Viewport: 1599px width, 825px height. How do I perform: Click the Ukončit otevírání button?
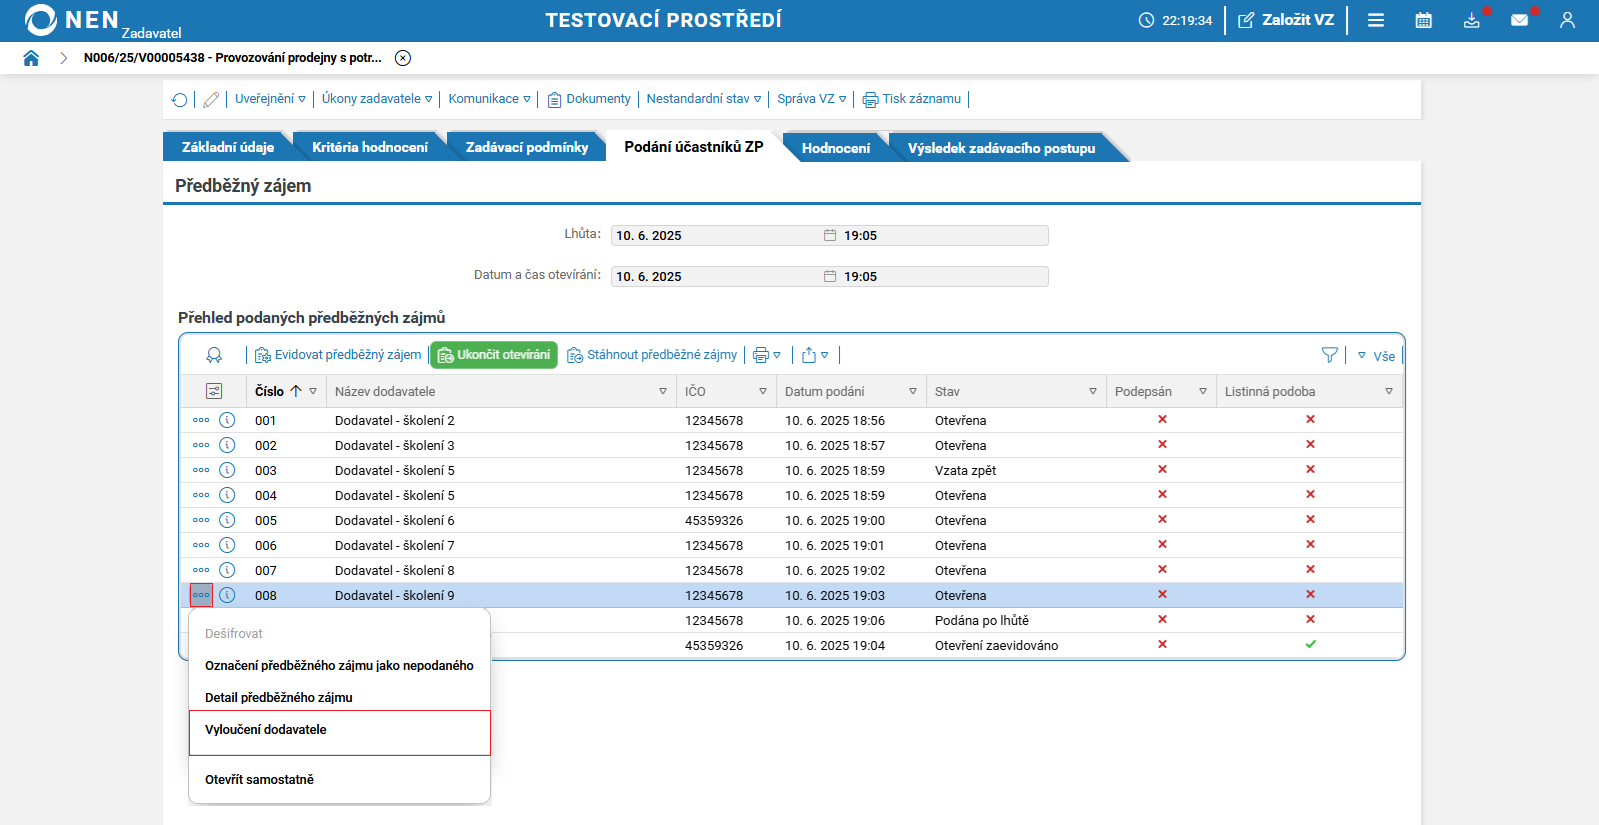[x=494, y=355]
